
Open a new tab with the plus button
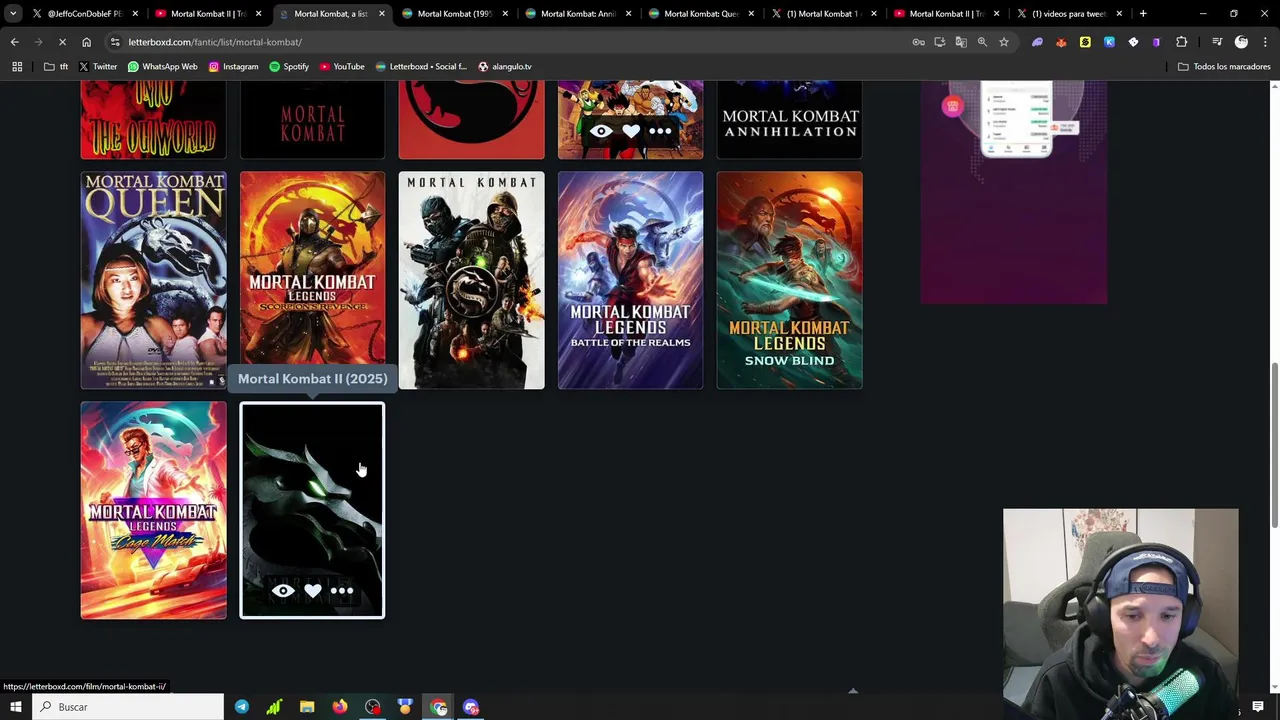click(1143, 14)
